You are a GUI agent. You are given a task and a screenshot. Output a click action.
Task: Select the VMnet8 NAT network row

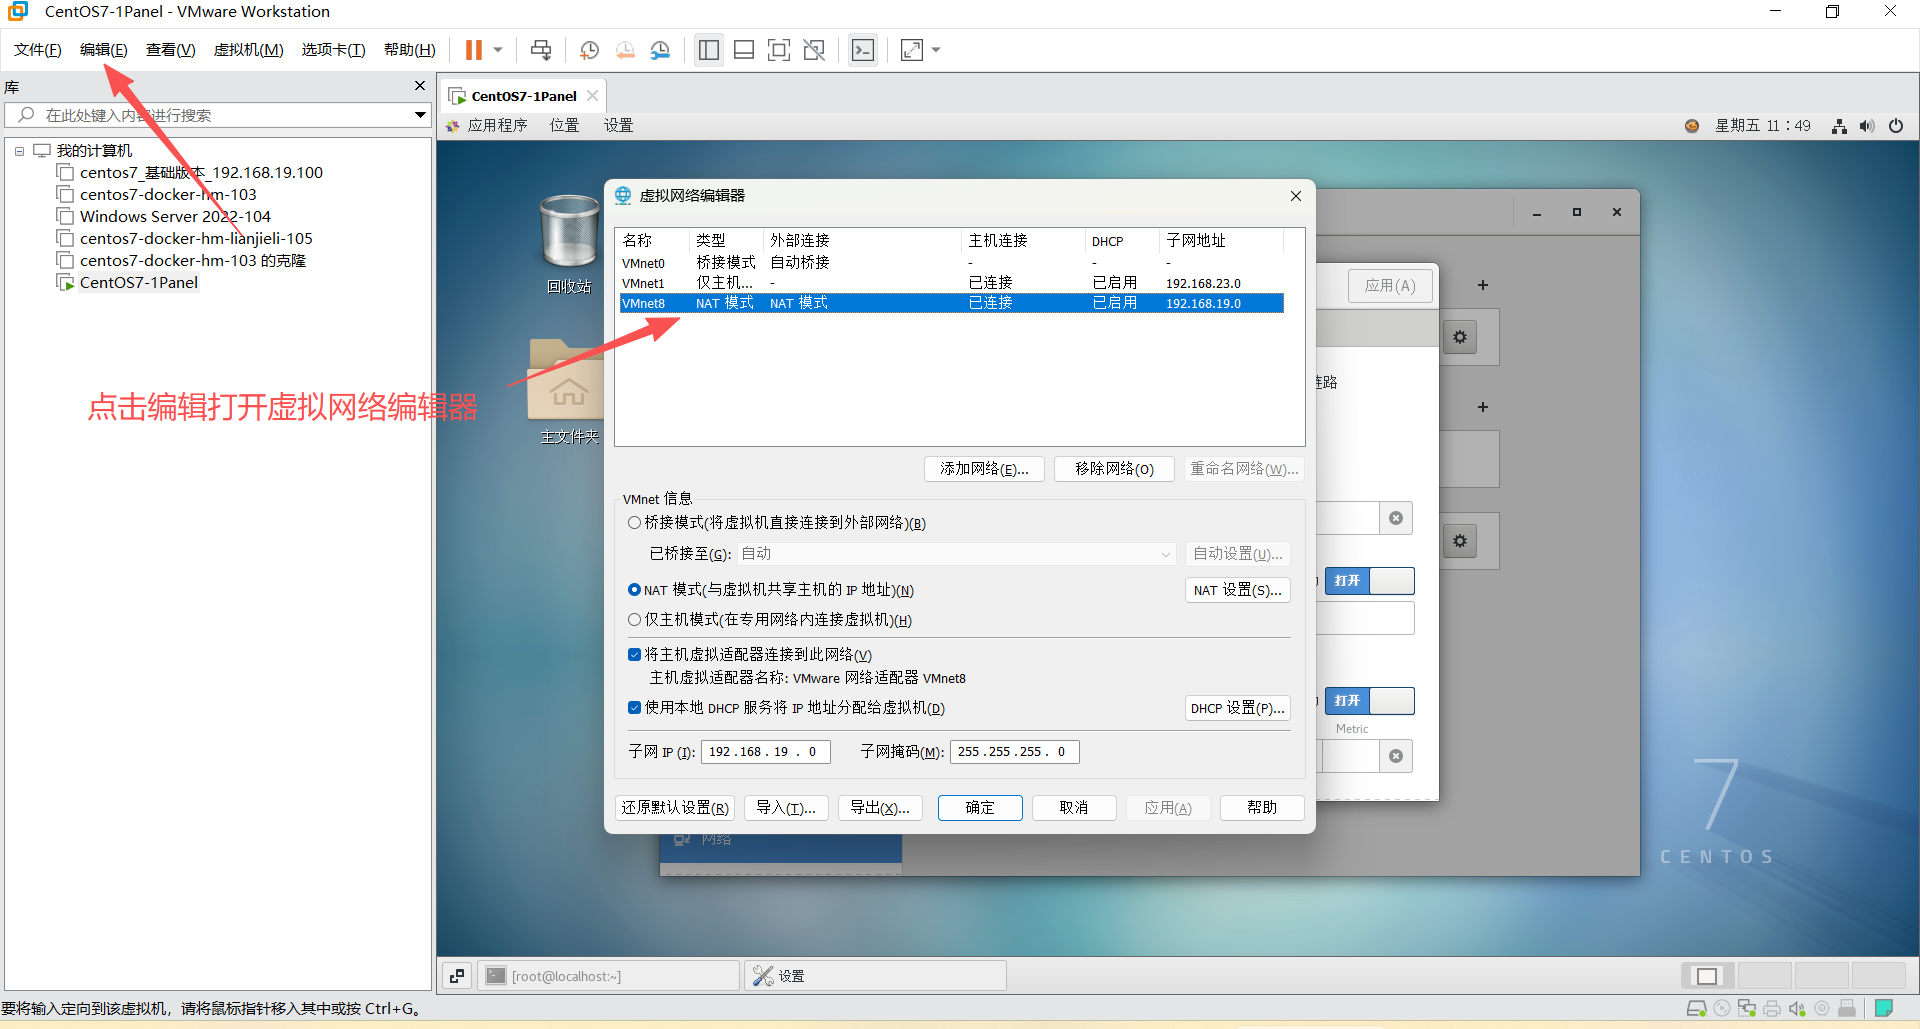click(951, 303)
